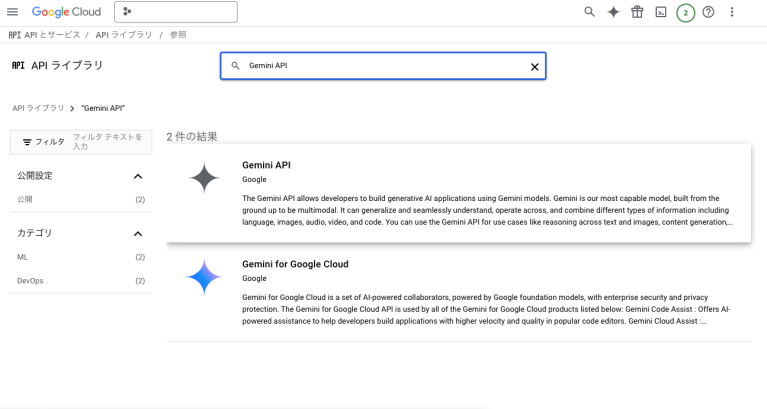This screenshot has height=409, width=767.
Task: Click the Google Cloud logo
Action: pyautogui.click(x=66, y=12)
